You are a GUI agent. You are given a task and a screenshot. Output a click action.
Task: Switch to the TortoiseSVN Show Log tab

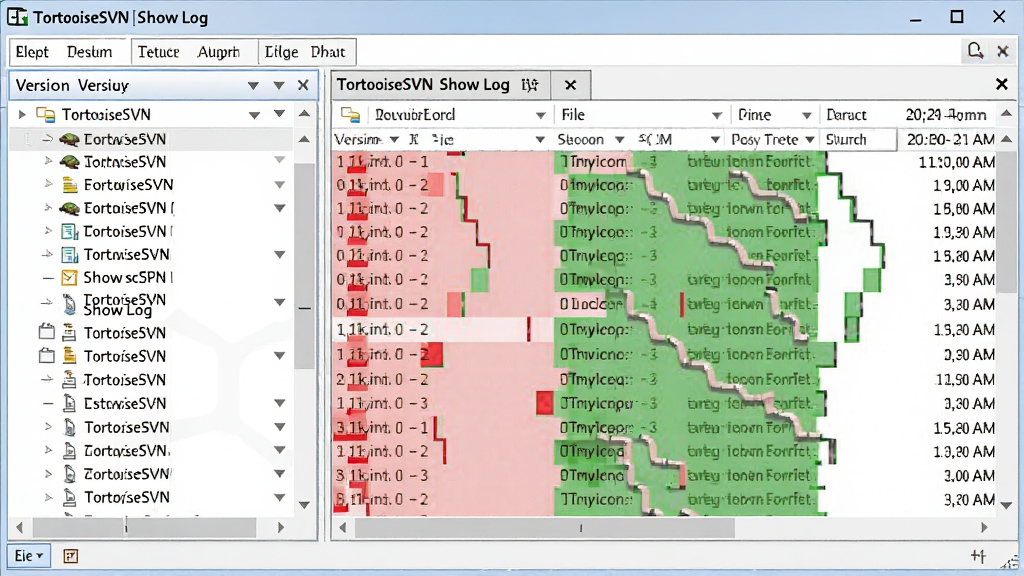coord(441,85)
